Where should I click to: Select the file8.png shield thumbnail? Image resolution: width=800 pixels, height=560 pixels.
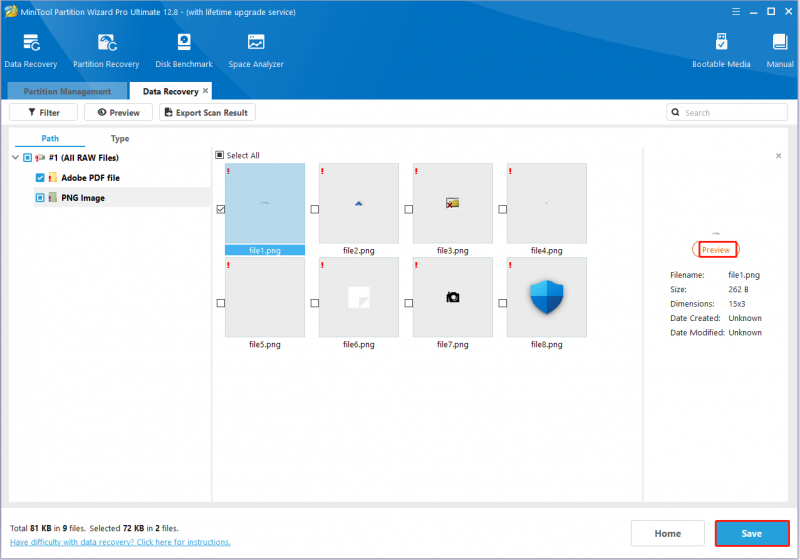(x=546, y=297)
